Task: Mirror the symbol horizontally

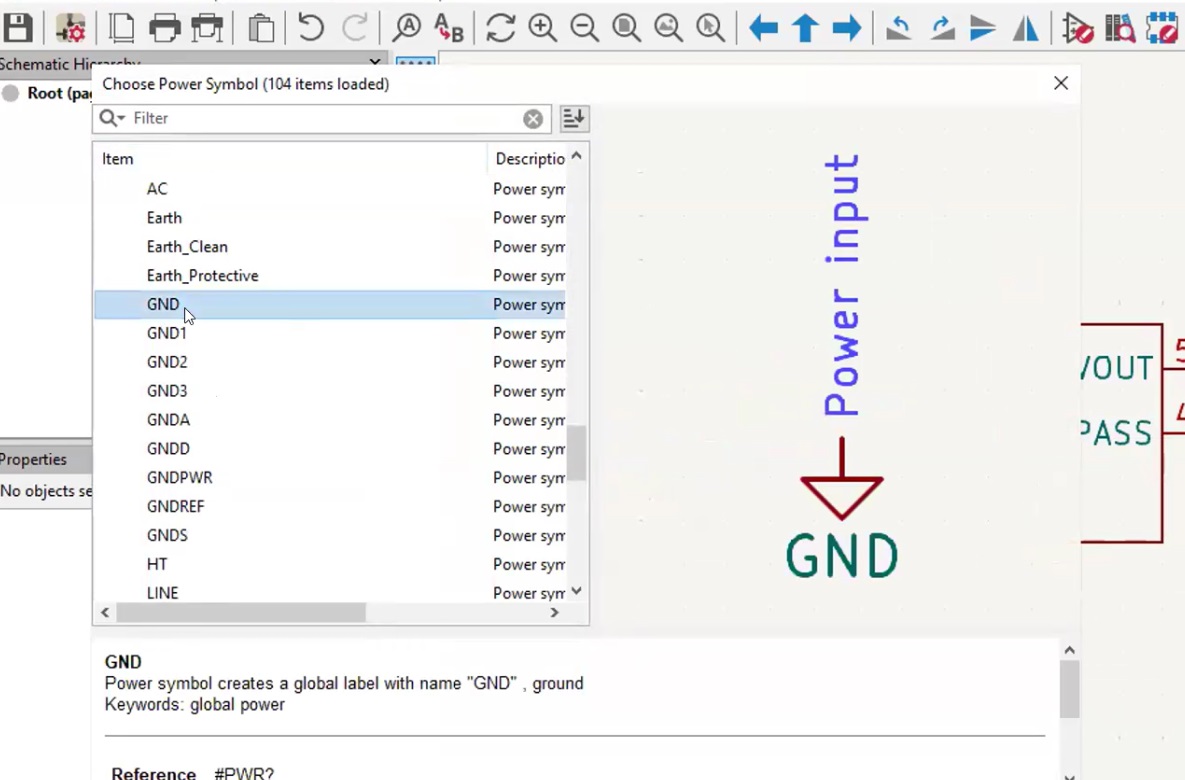Action: click(x=1026, y=27)
